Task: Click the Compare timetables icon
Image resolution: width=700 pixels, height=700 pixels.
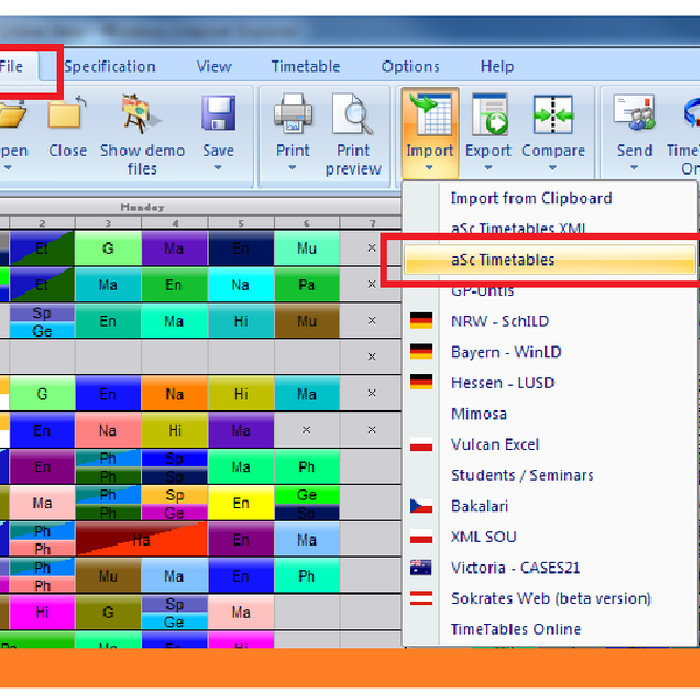Action: pyautogui.click(x=552, y=114)
